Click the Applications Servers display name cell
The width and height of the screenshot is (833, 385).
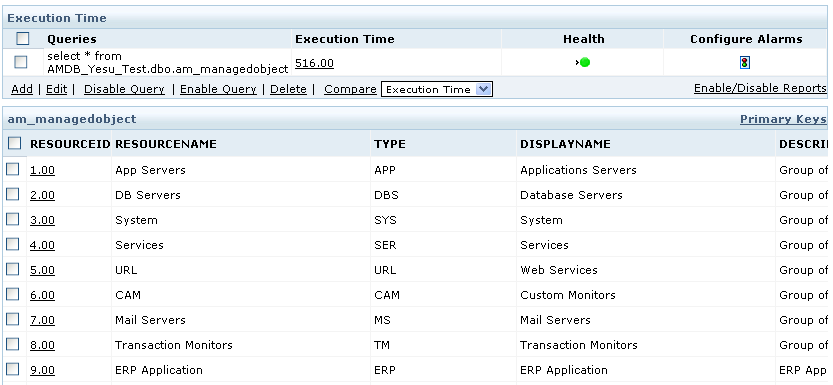point(579,170)
